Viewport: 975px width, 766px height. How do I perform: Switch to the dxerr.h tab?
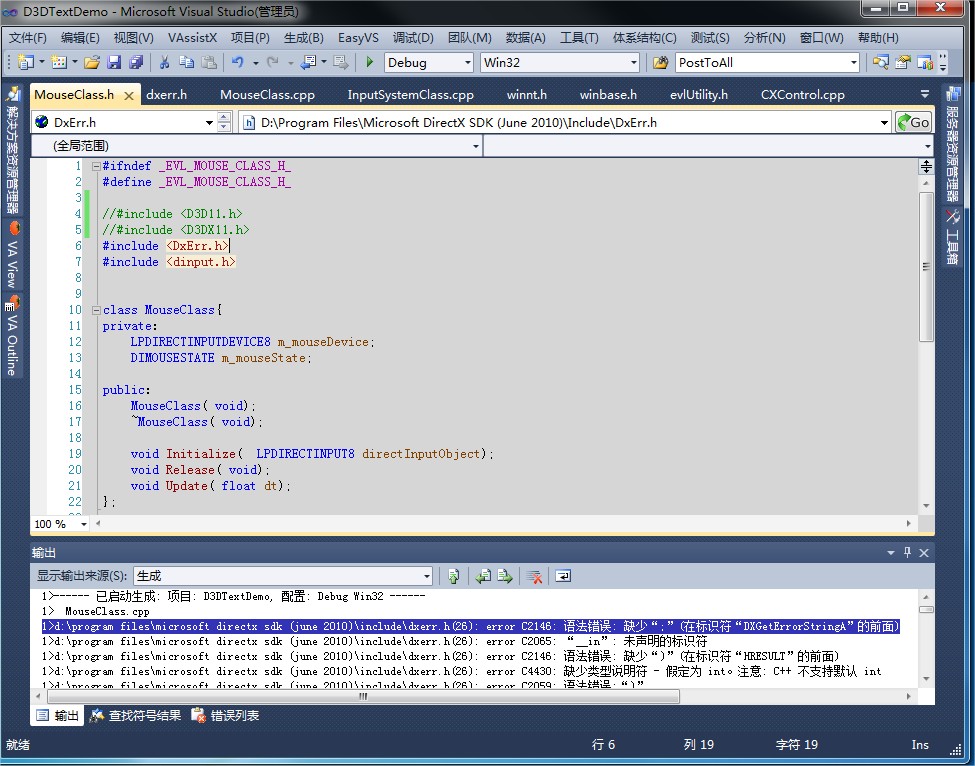[167, 95]
